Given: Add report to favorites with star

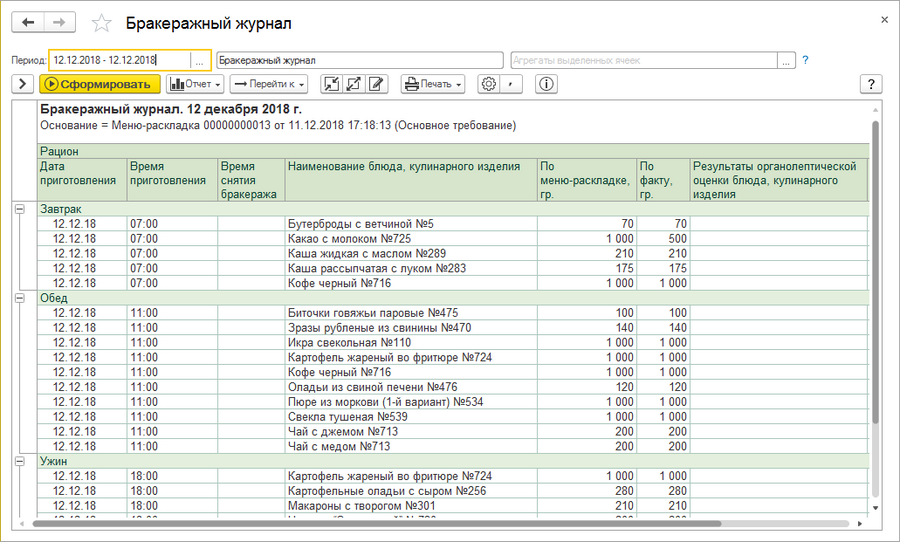Looking at the screenshot, I should [x=100, y=23].
